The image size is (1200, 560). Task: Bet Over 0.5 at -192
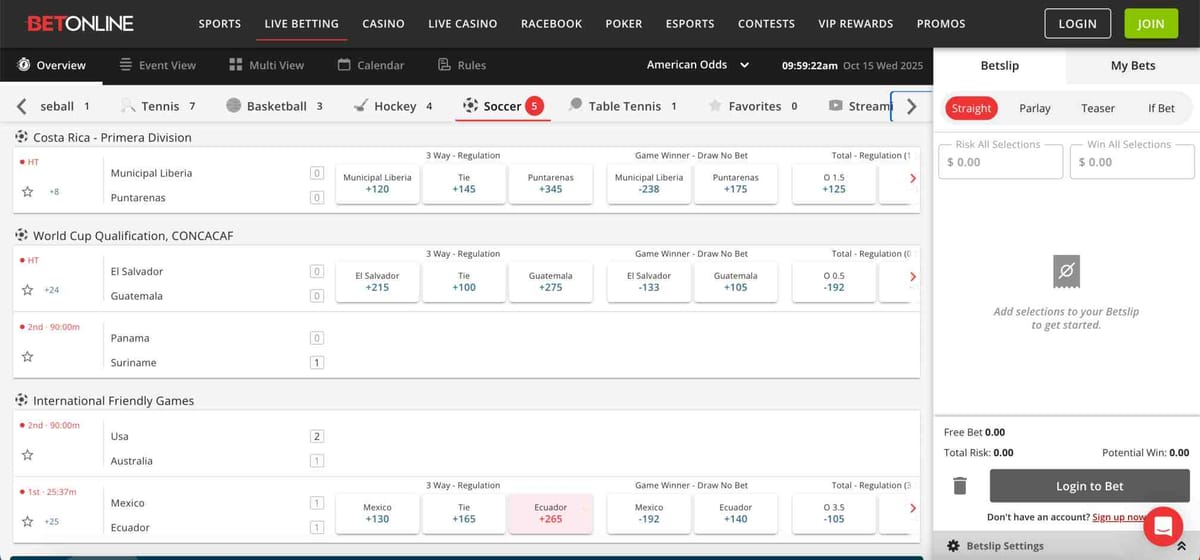(x=834, y=281)
